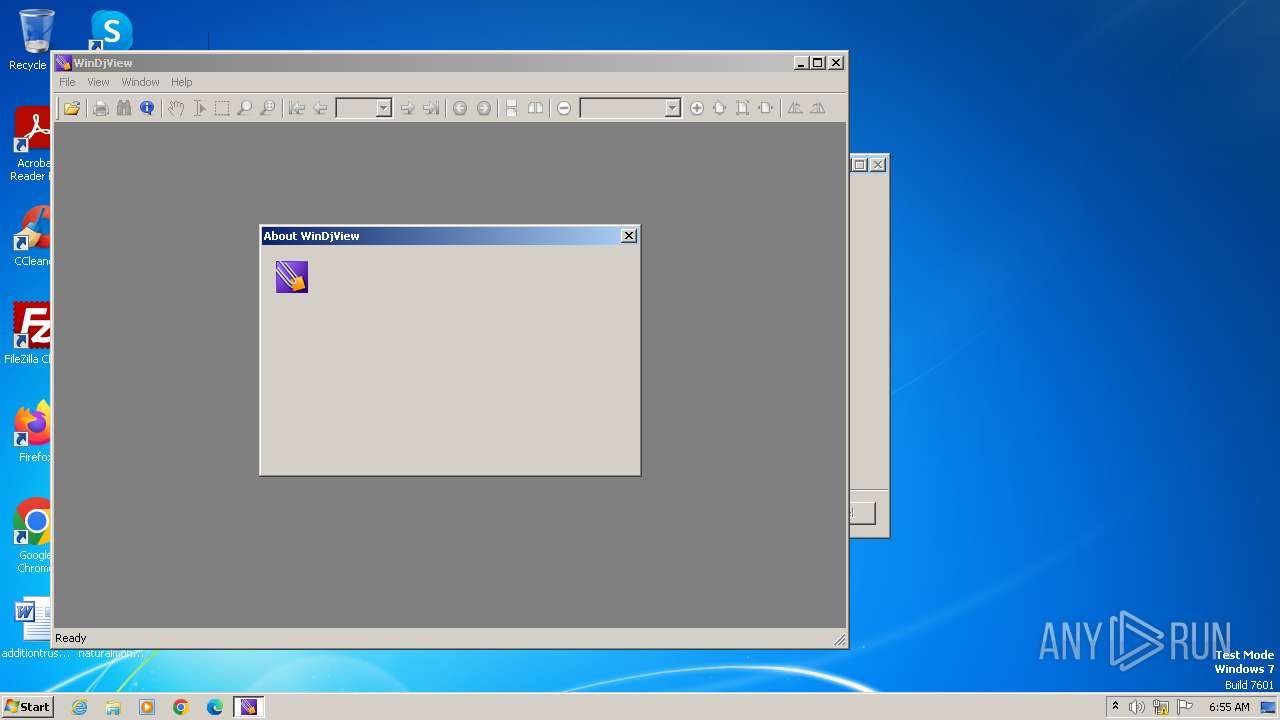Click the resize grip in status bar
Image resolution: width=1280 pixels, height=720 pixels.
[x=840, y=640]
